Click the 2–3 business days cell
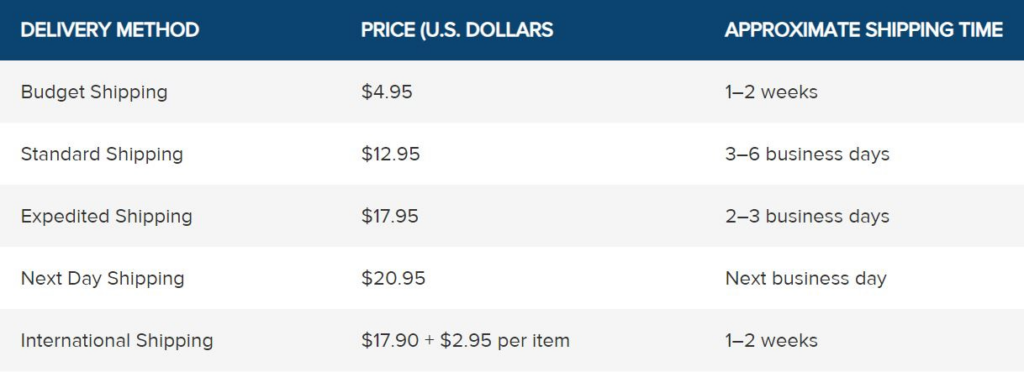 pyautogui.click(x=807, y=217)
